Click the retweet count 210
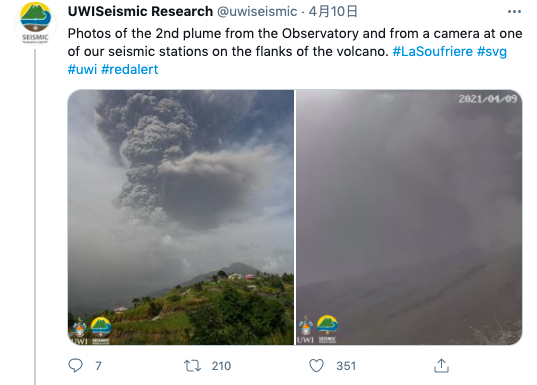This screenshot has width=537, height=385. (x=221, y=366)
